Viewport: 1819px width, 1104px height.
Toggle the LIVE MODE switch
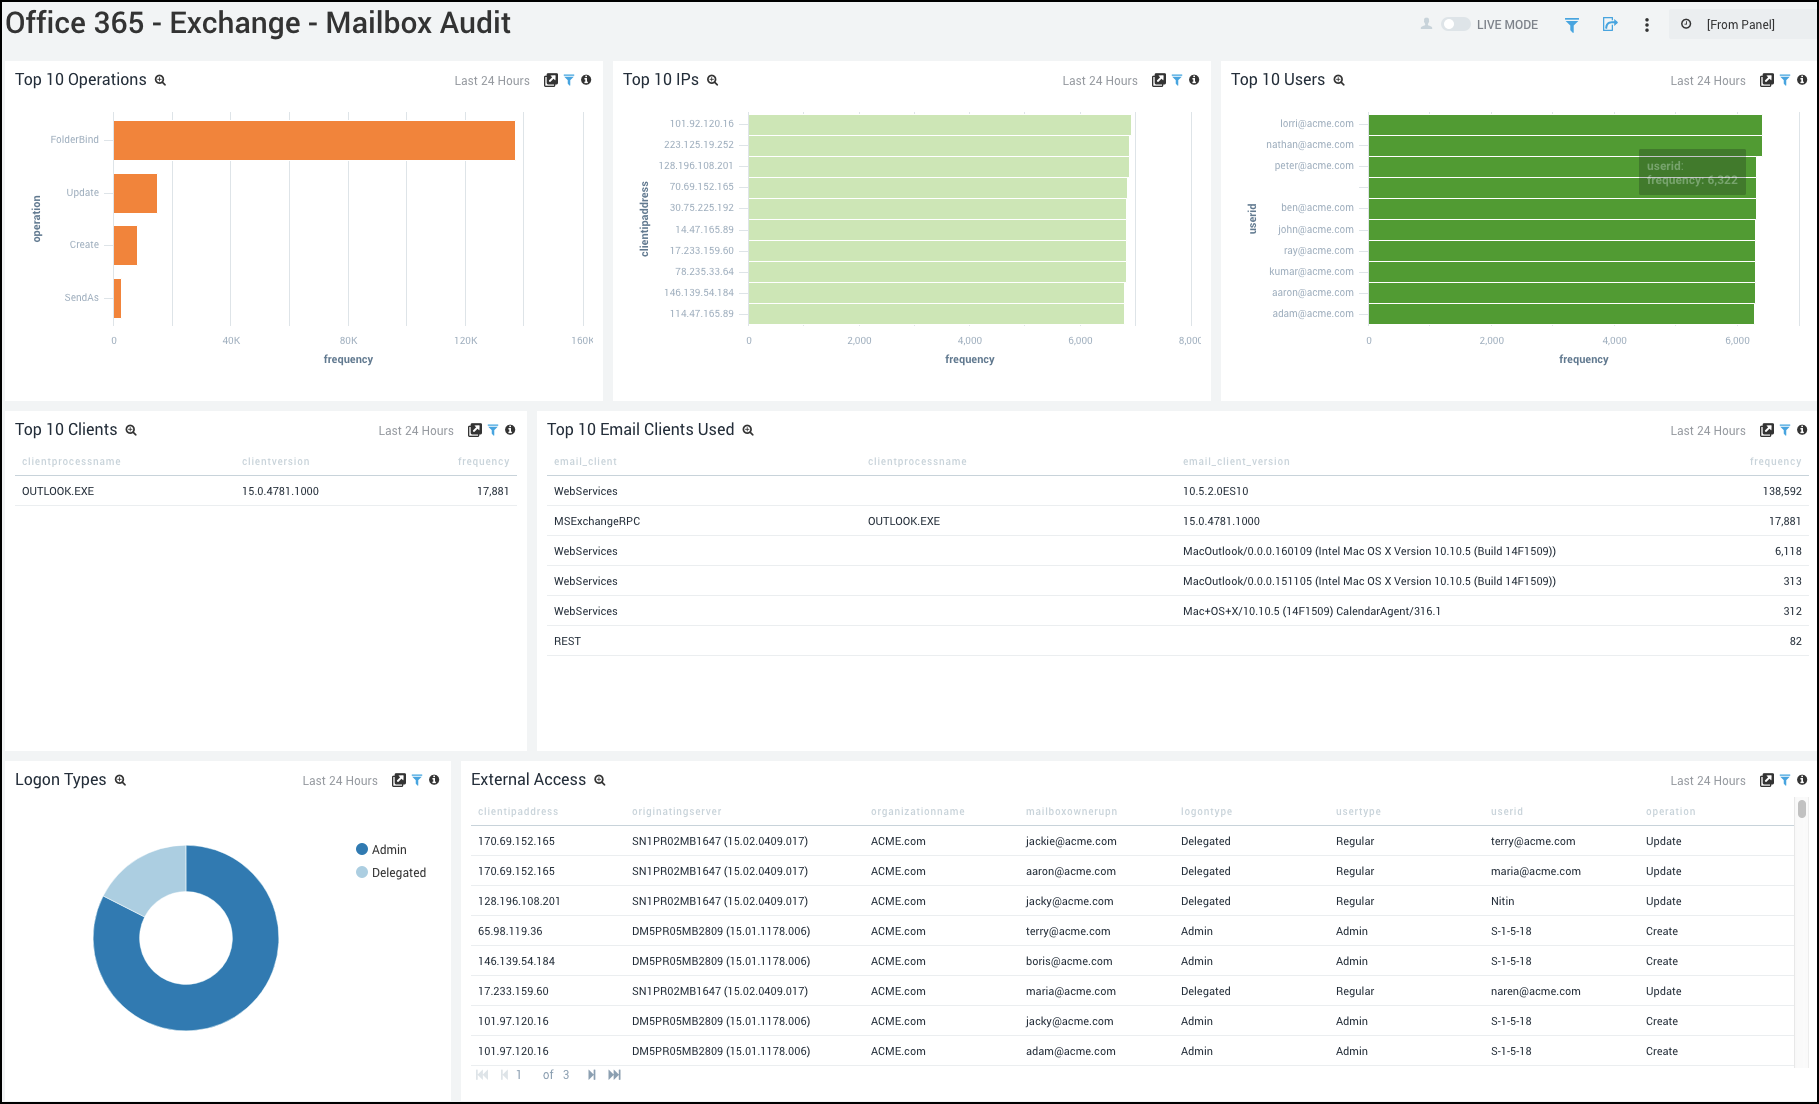(x=1456, y=24)
